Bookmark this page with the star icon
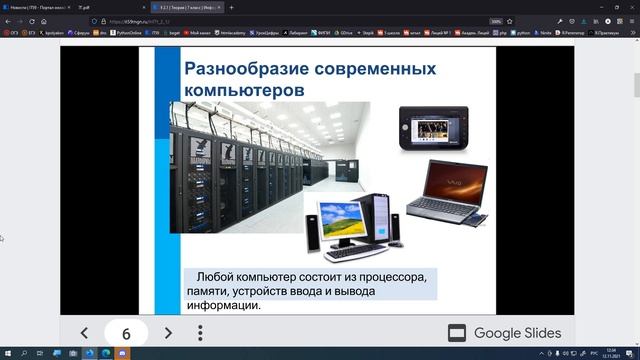Viewport: 640px width, 360px height. 509,21
